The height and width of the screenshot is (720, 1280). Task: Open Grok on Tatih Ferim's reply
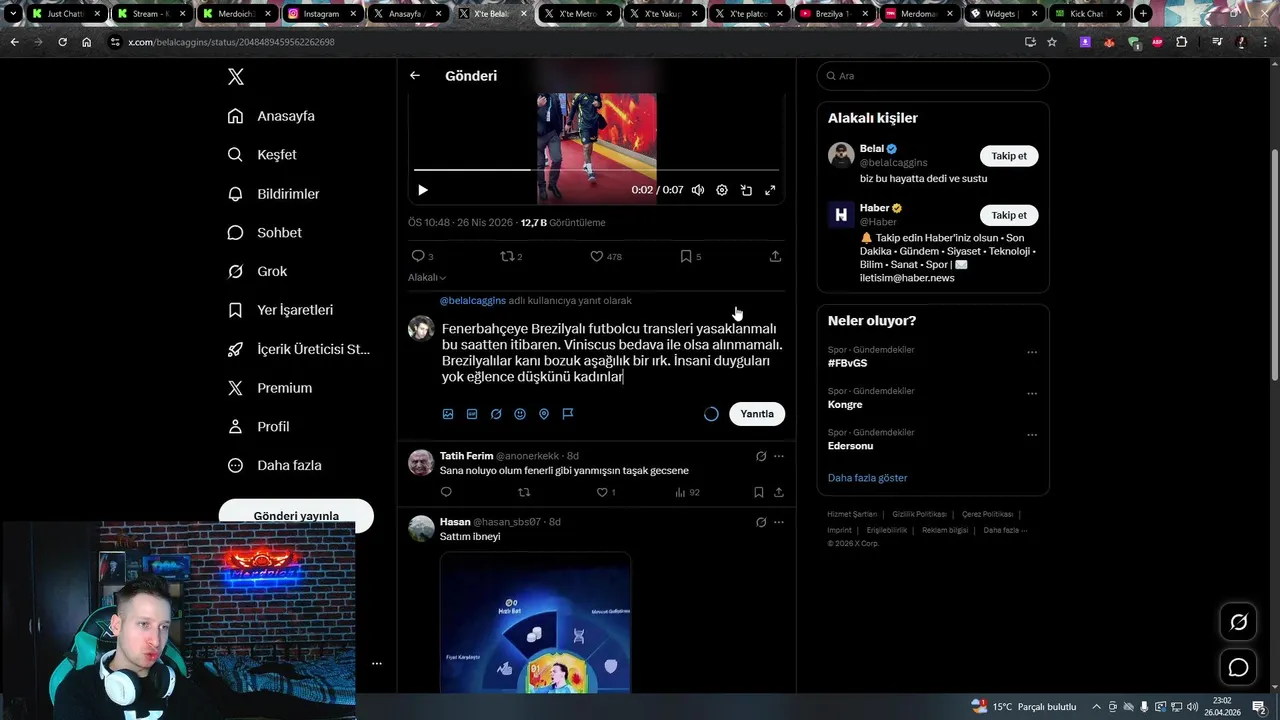[x=761, y=456]
